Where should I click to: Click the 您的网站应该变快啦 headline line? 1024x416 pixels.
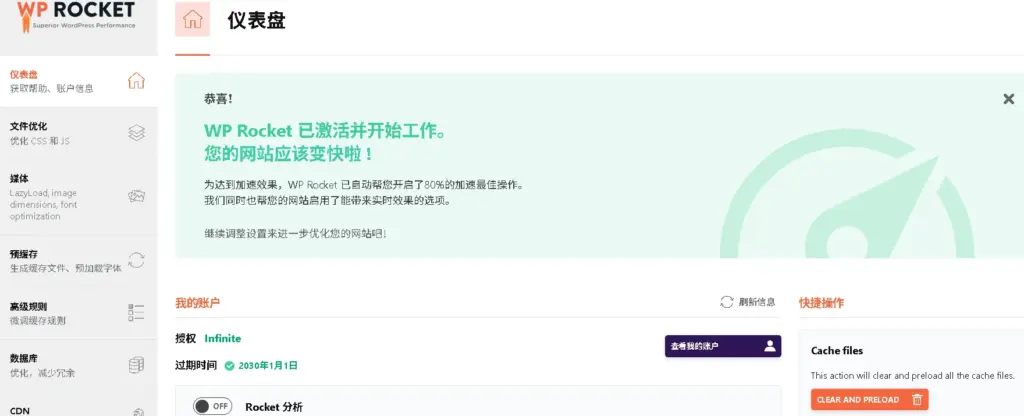pos(289,154)
